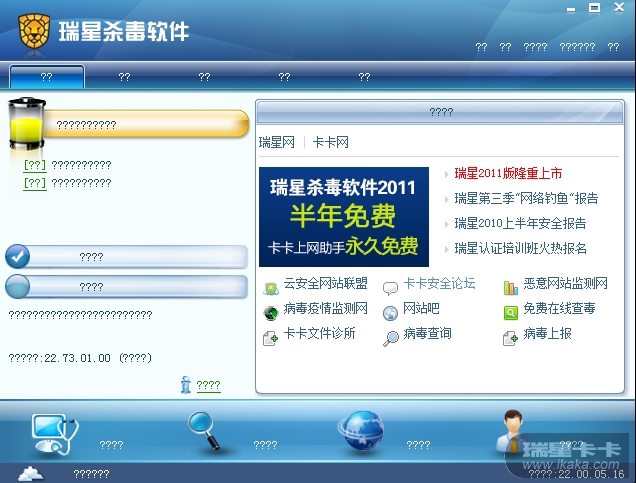The height and width of the screenshot is (483, 636).
Task: Maximize the antivirus window
Action: click(594, 8)
